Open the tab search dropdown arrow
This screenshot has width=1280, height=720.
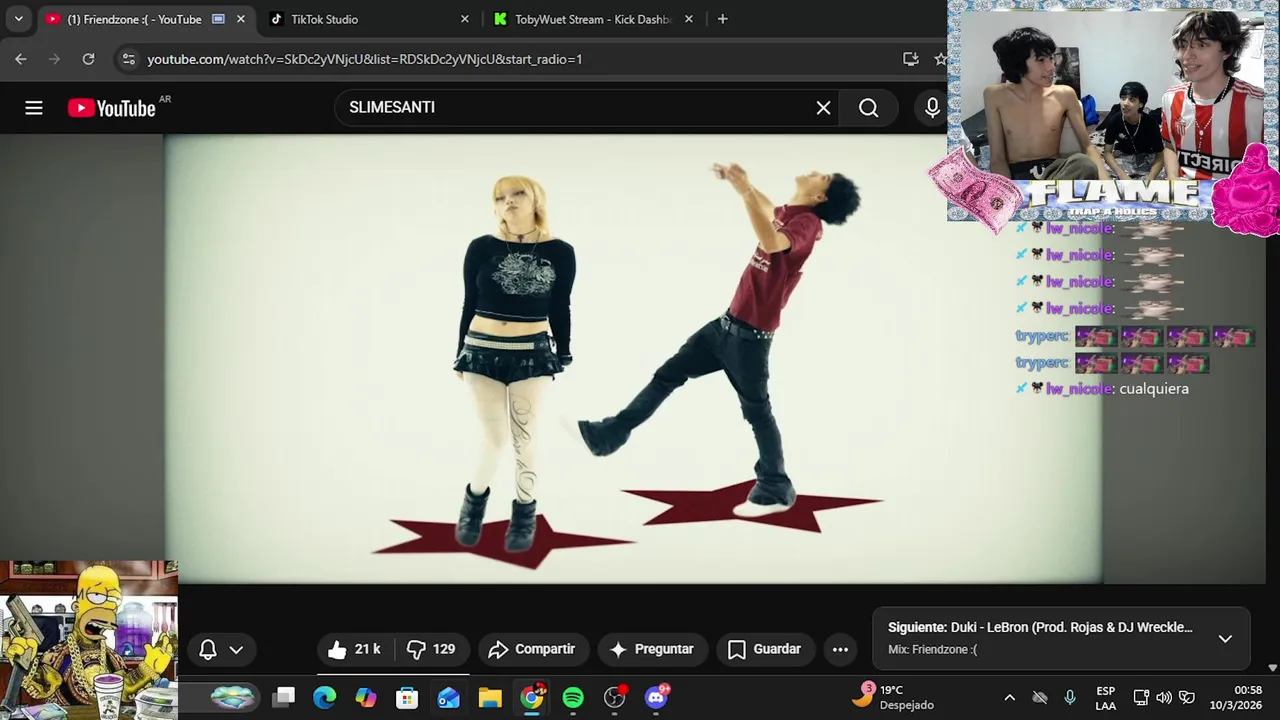pos(18,19)
